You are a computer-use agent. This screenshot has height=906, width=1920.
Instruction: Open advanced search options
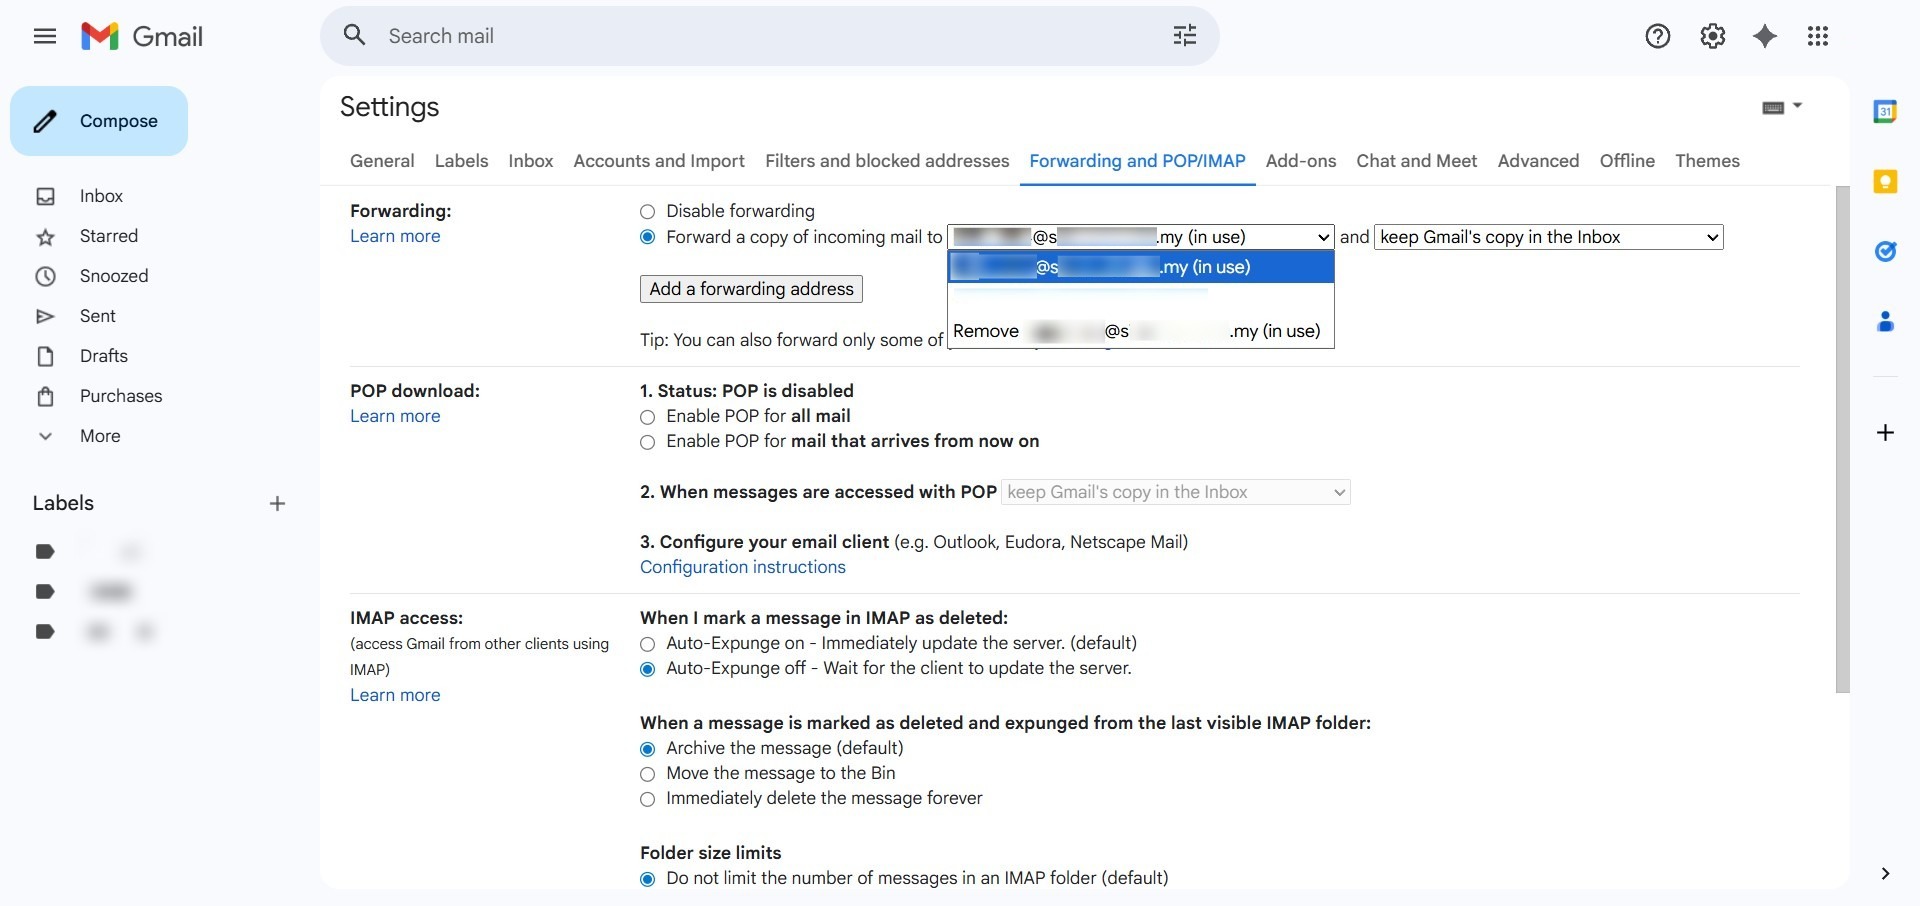pos(1184,35)
